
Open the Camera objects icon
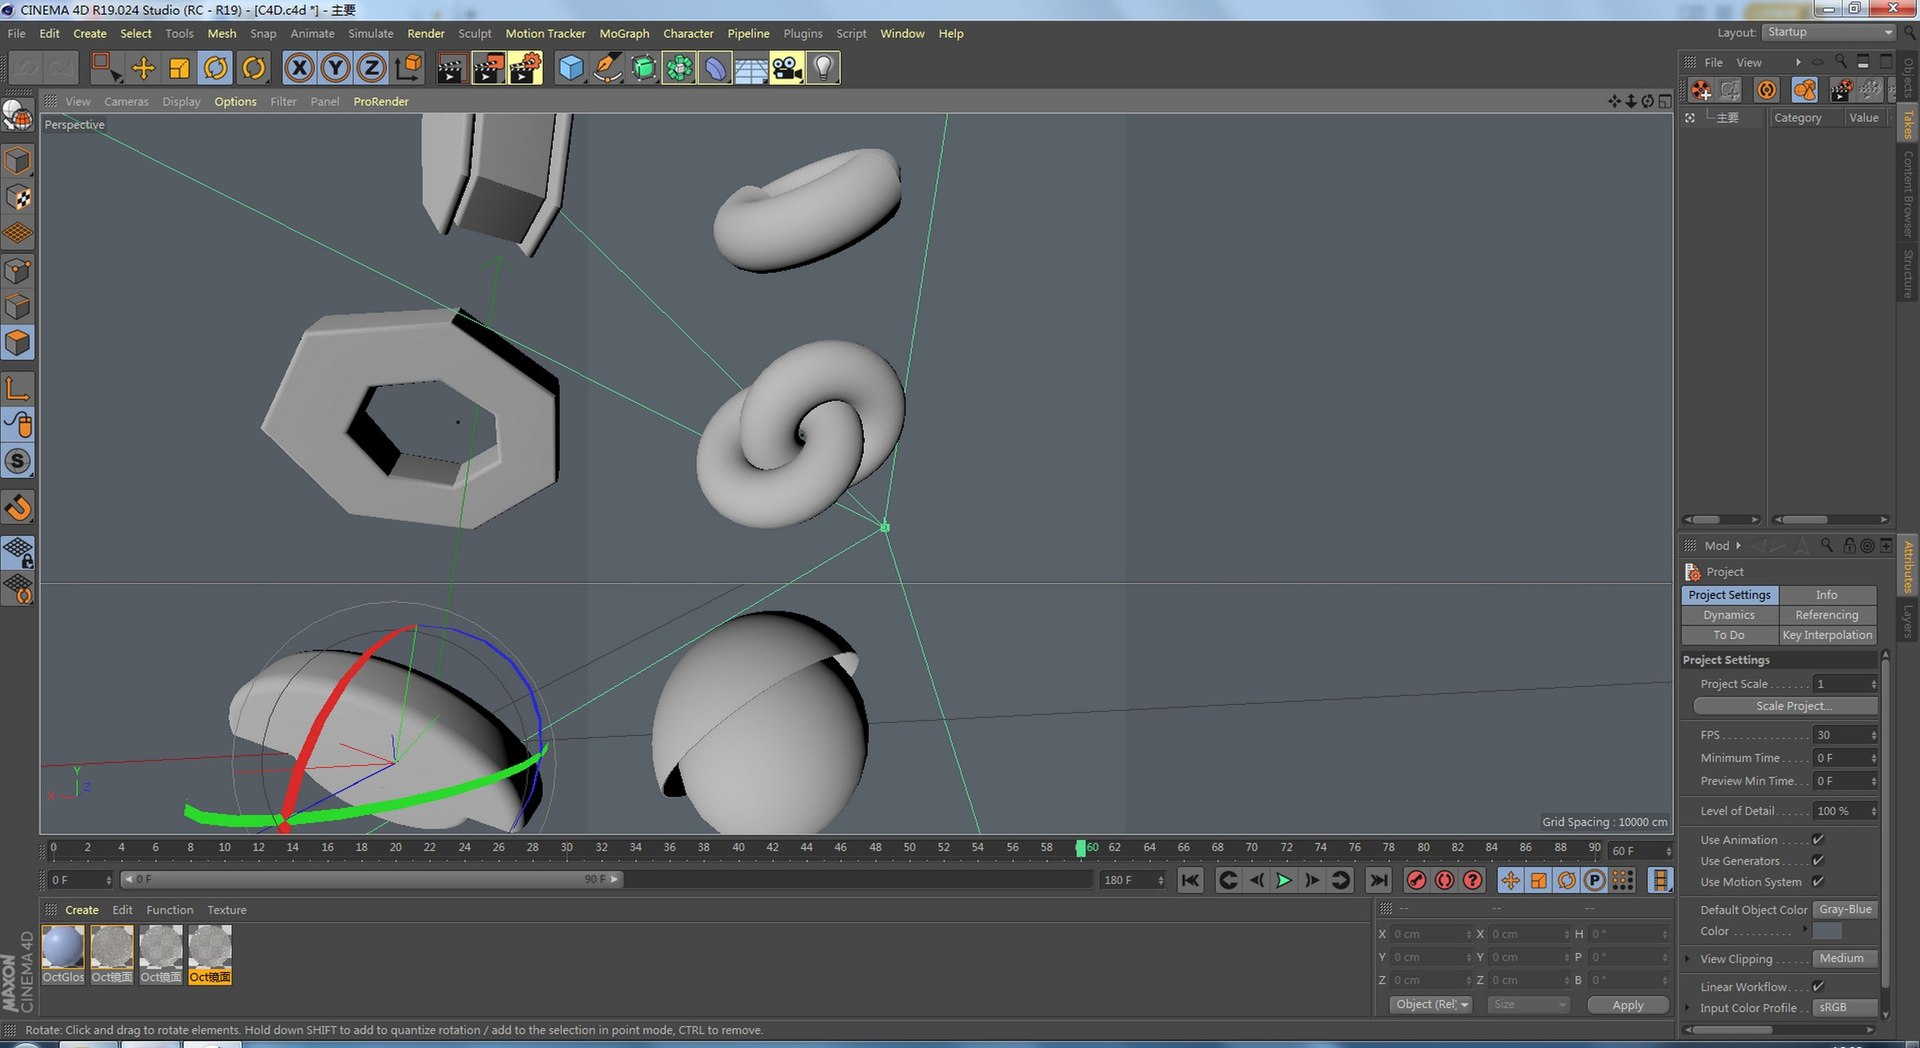[x=786, y=68]
